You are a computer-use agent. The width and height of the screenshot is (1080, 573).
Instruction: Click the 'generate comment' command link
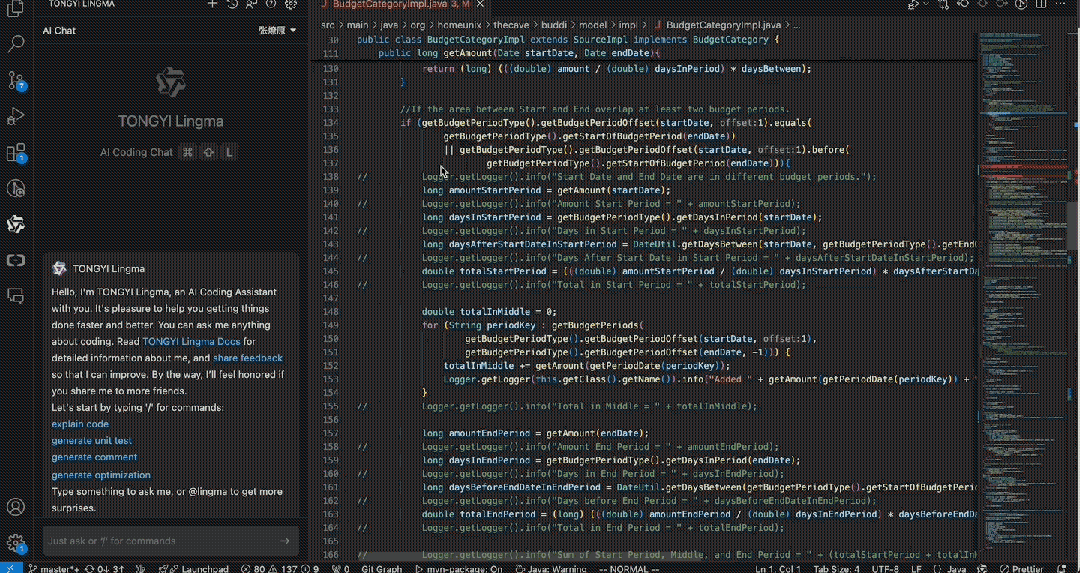[x=94, y=457]
